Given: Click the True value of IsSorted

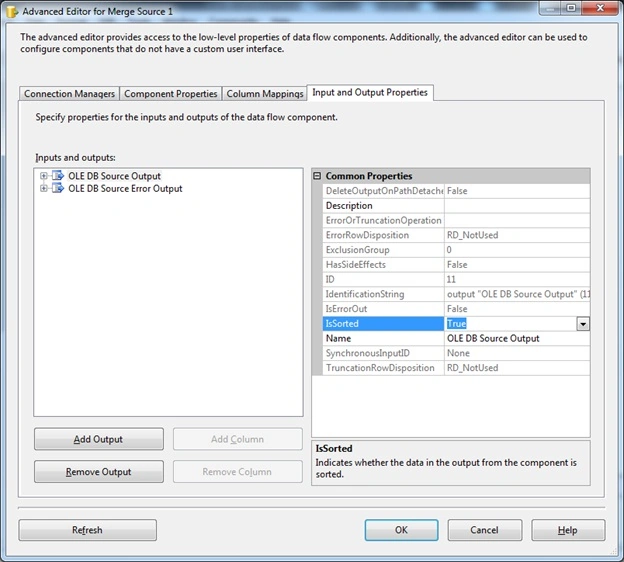Looking at the screenshot, I should (x=456, y=324).
